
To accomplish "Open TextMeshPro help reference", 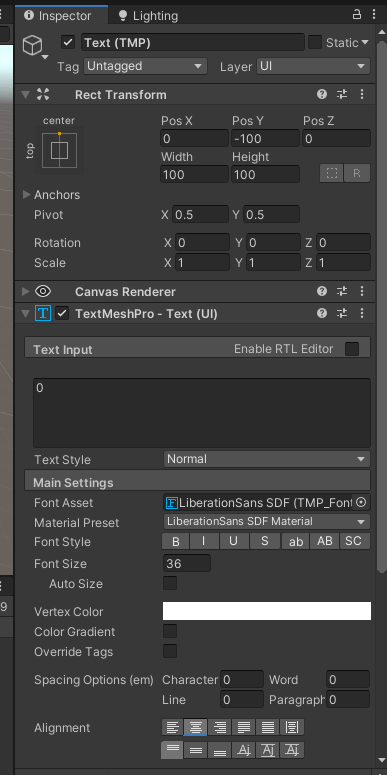I will (322, 313).
